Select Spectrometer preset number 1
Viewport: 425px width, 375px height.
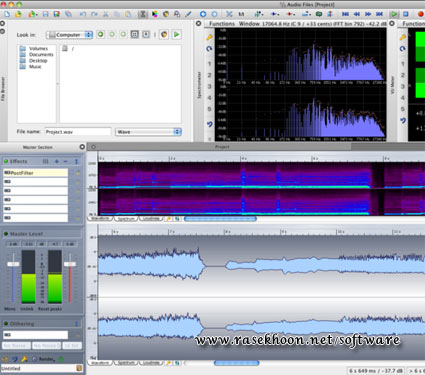tap(209, 64)
